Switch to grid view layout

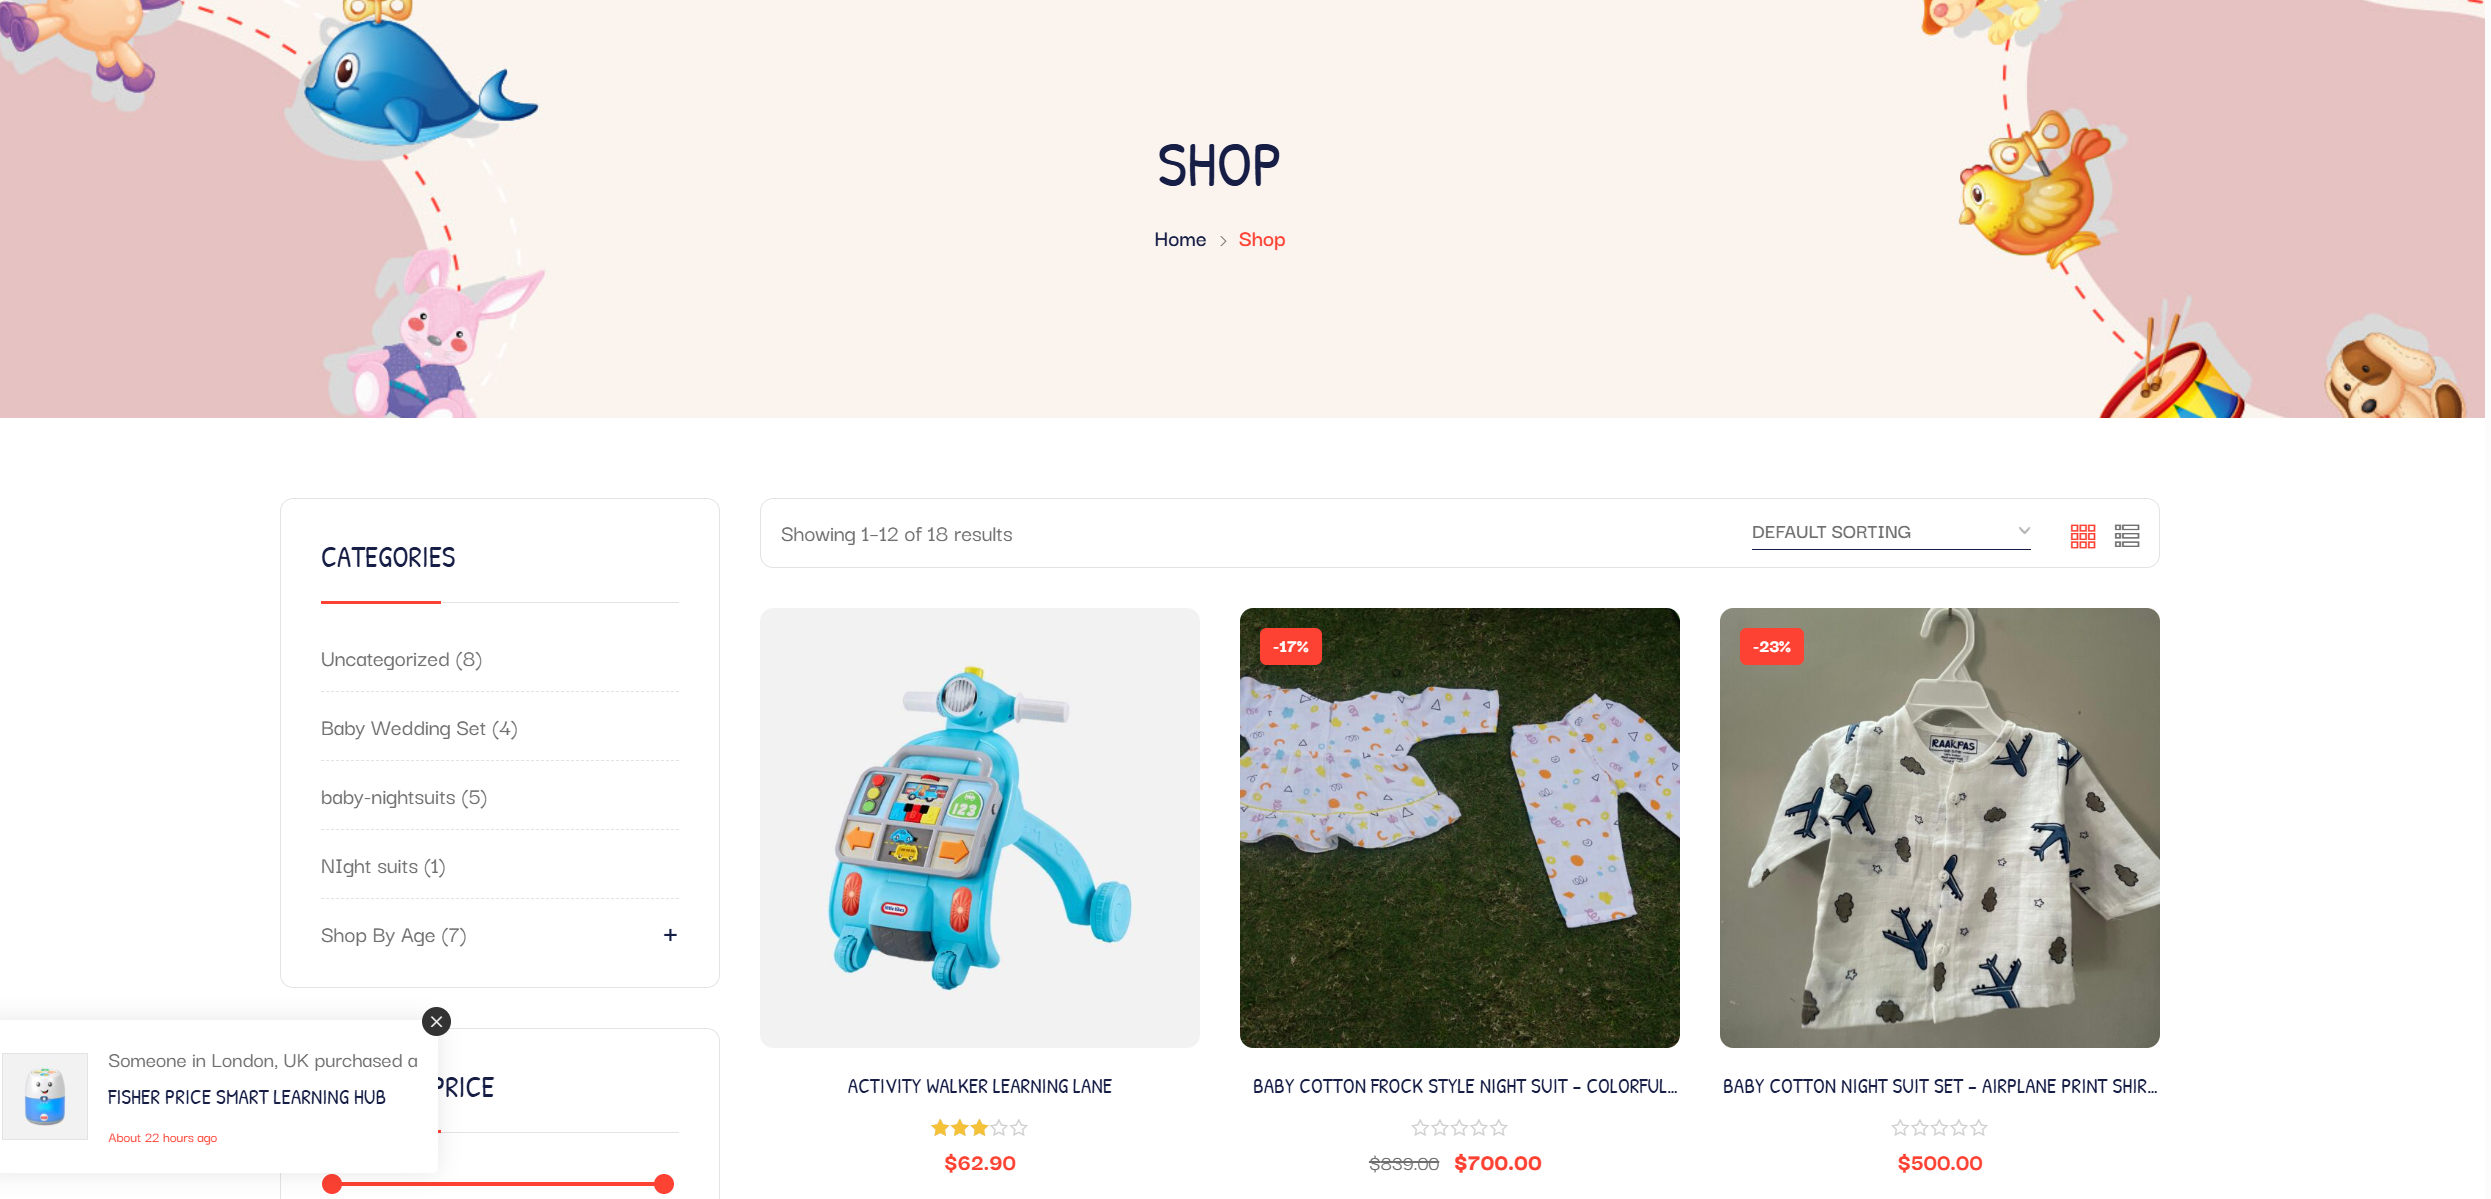pos(2082,536)
